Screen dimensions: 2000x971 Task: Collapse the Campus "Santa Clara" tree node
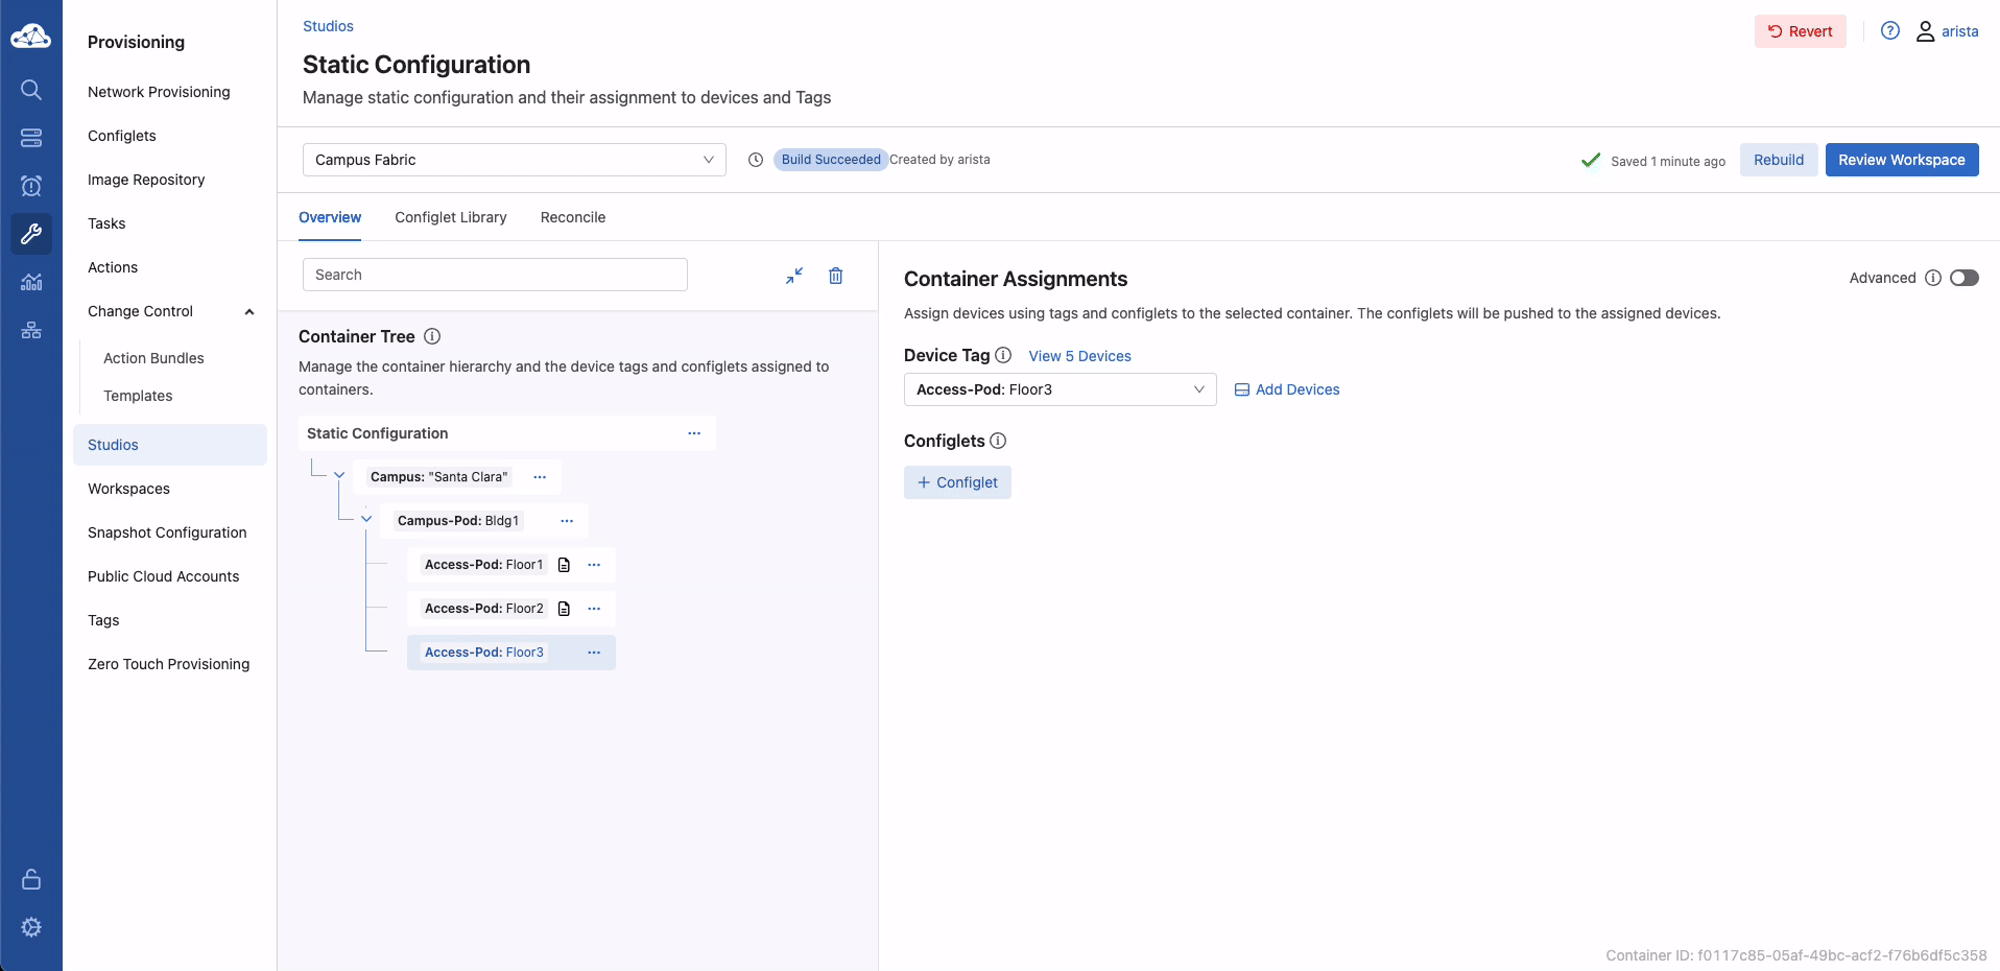pyautogui.click(x=339, y=476)
